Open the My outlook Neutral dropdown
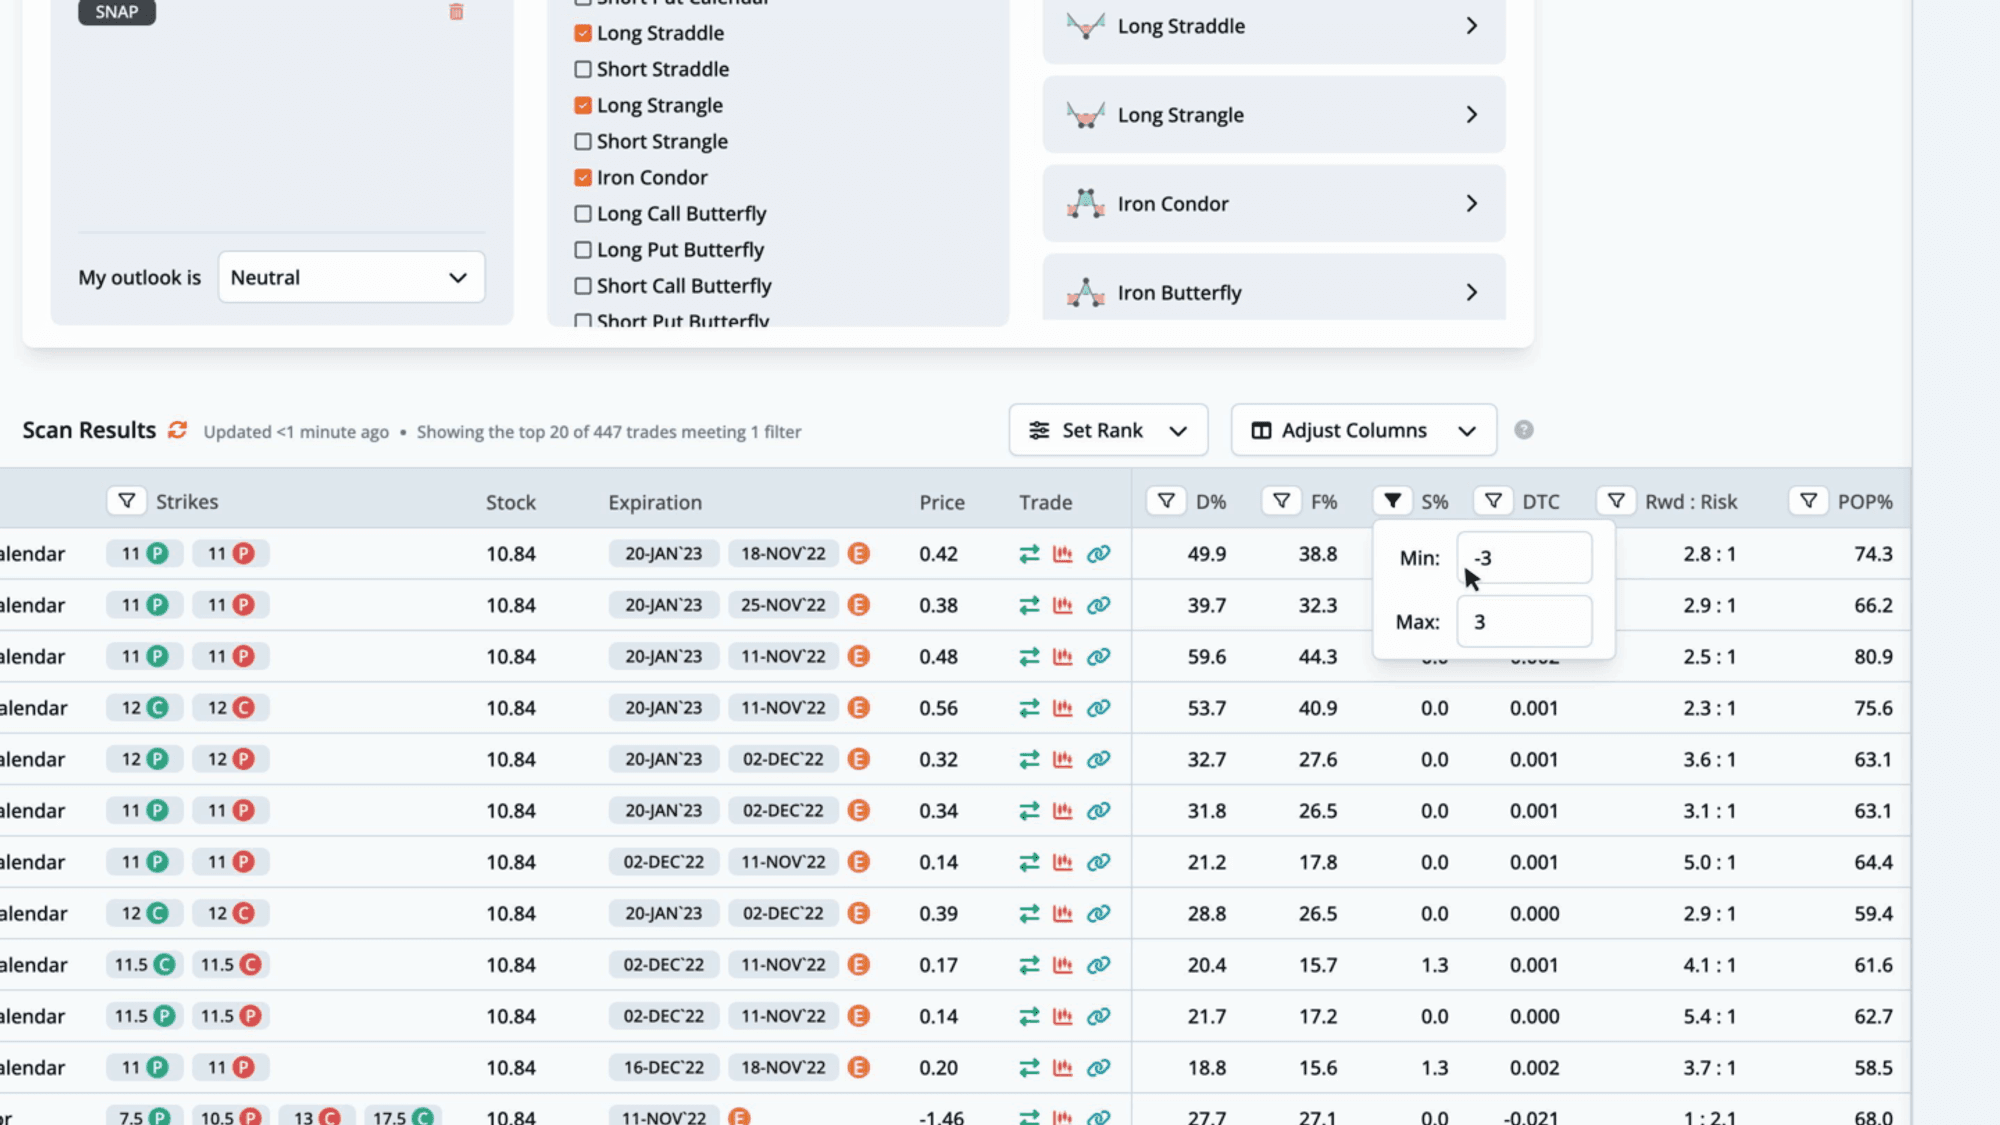 [351, 277]
